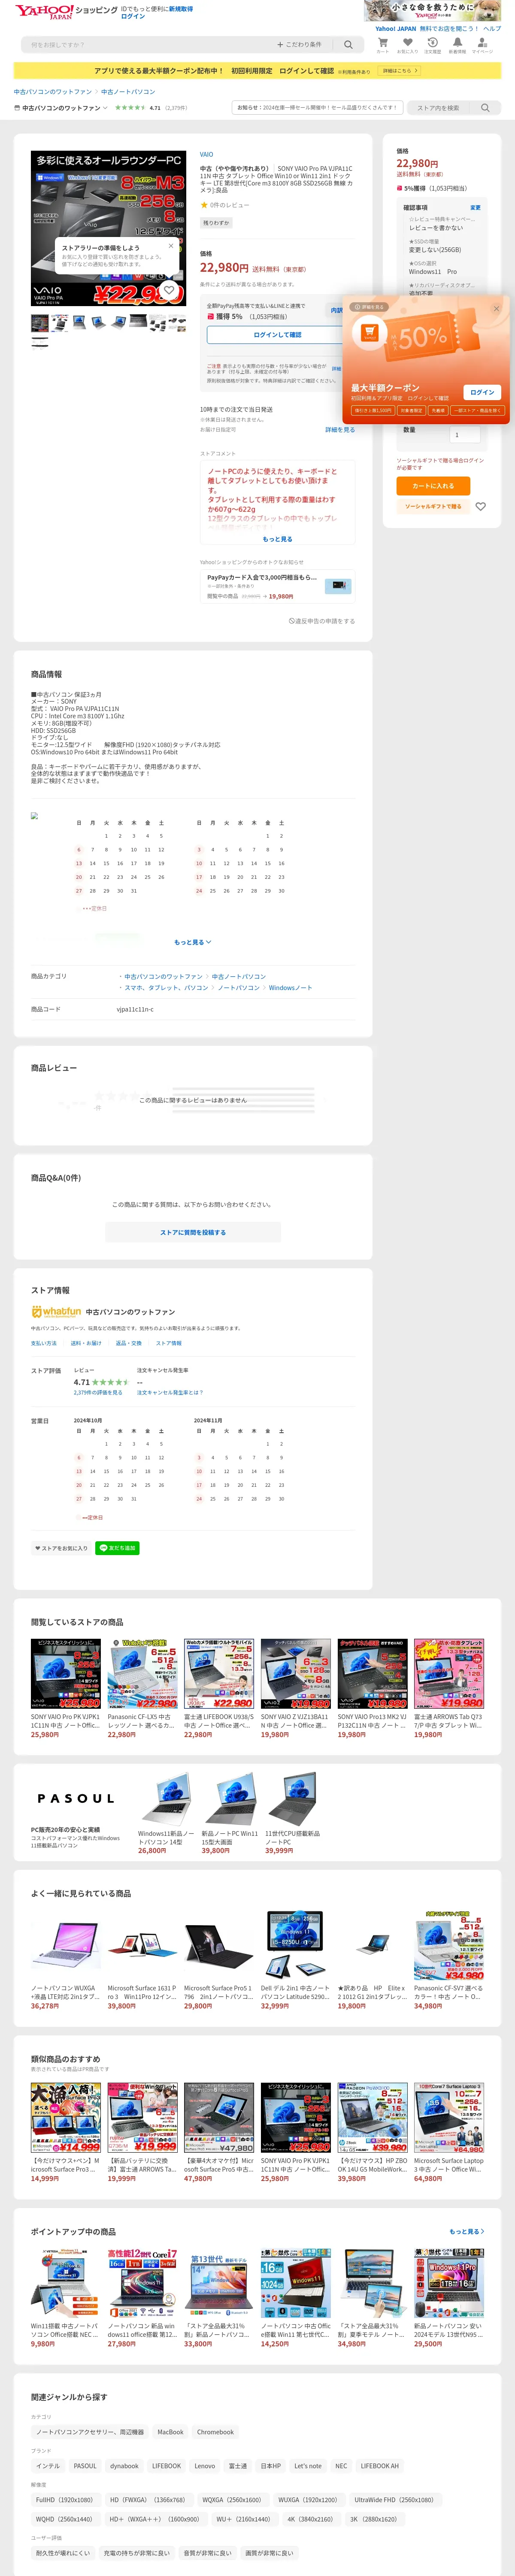Click 新規取得 link in header
515x2576 pixels.
(181, 8)
